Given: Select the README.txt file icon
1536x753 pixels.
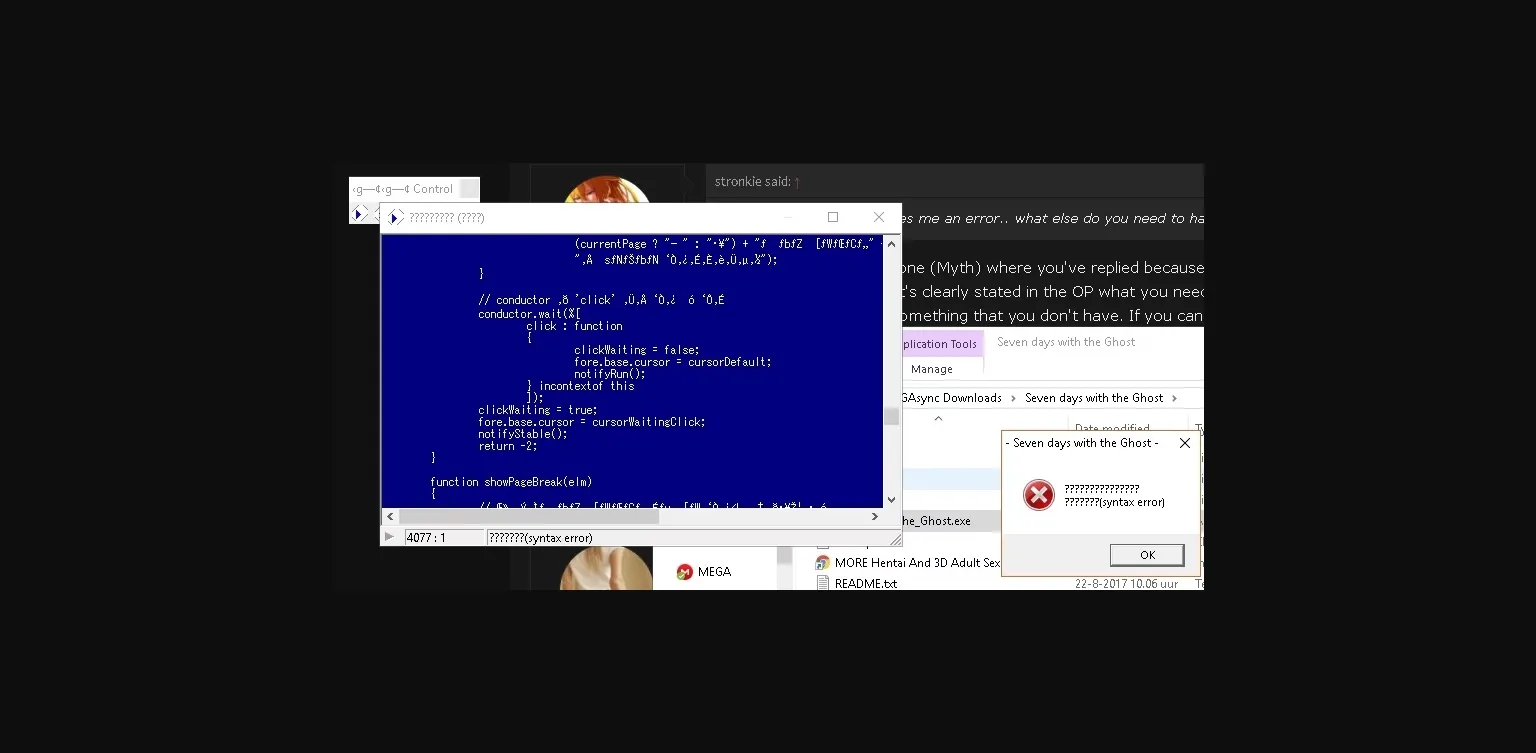Looking at the screenshot, I should coord(823,583).
